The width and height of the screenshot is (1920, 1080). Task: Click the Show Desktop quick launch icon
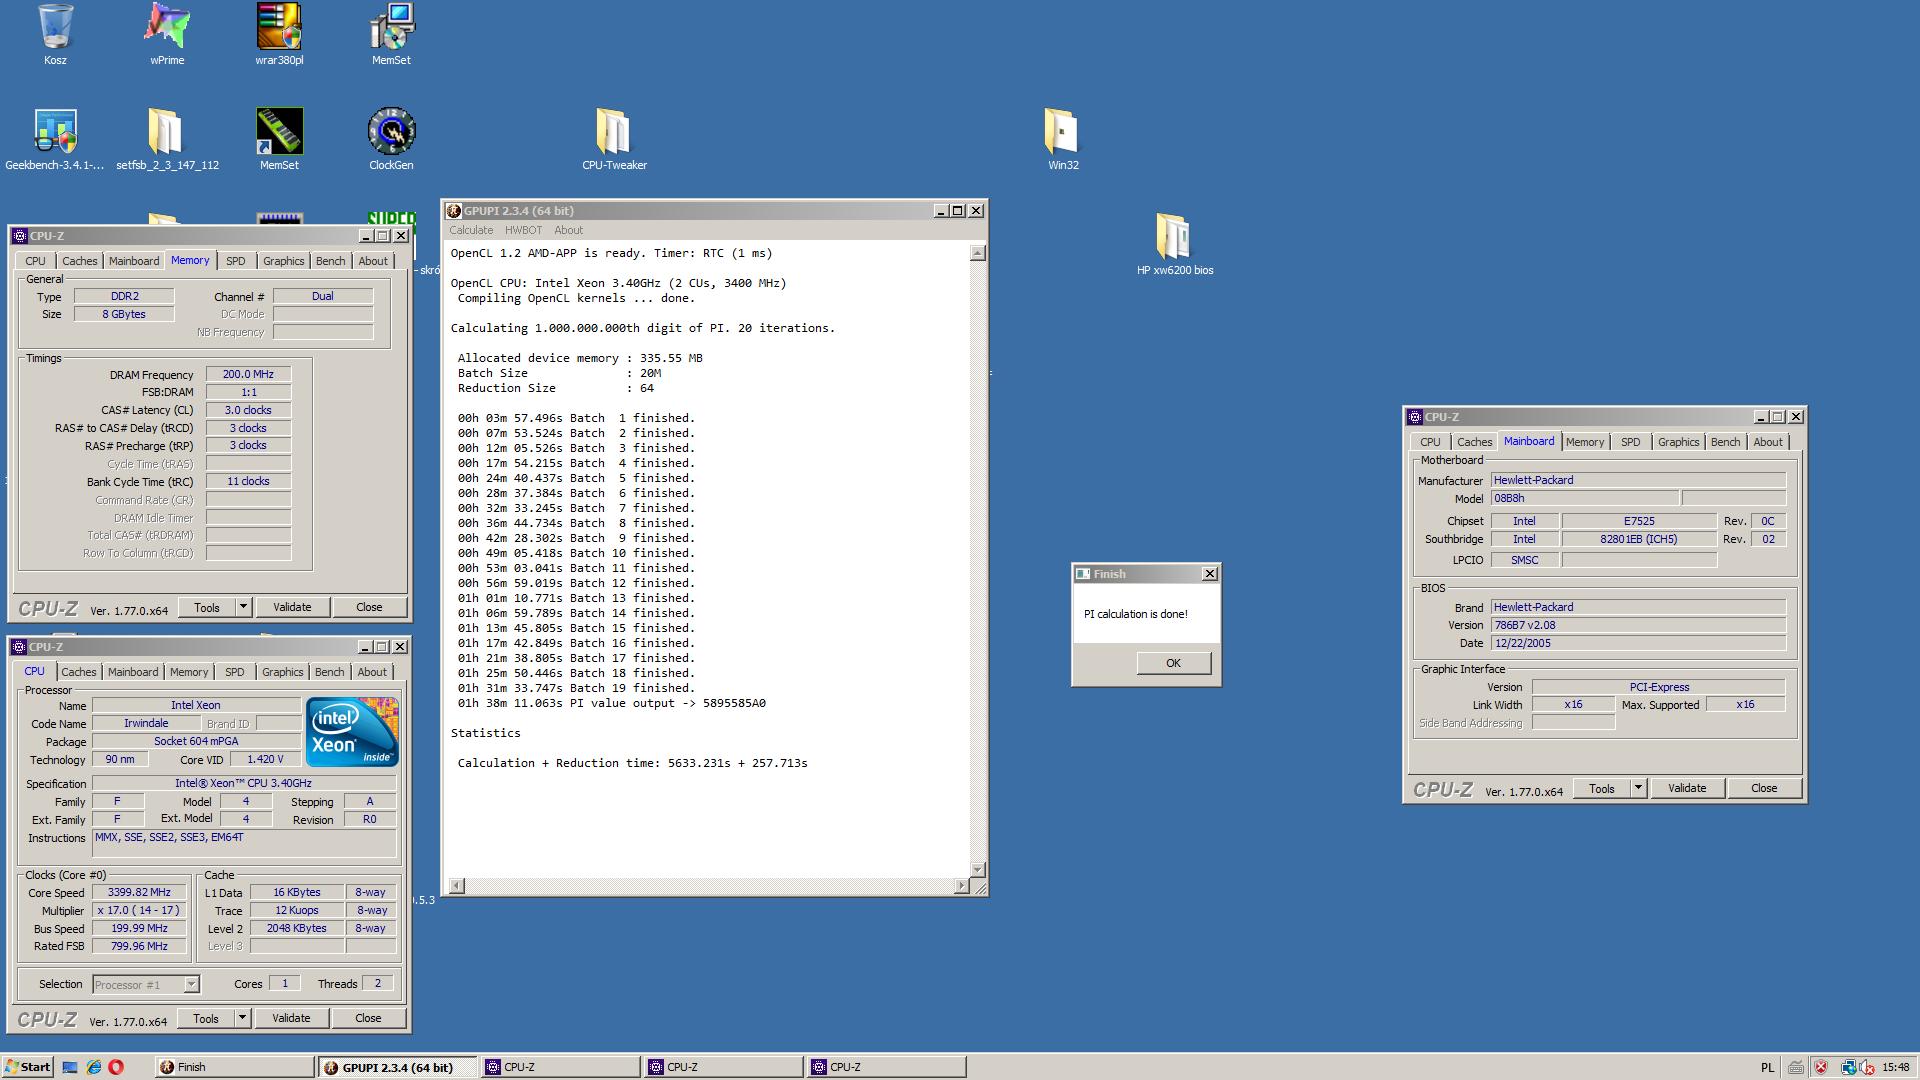(x=70, y=1067)
